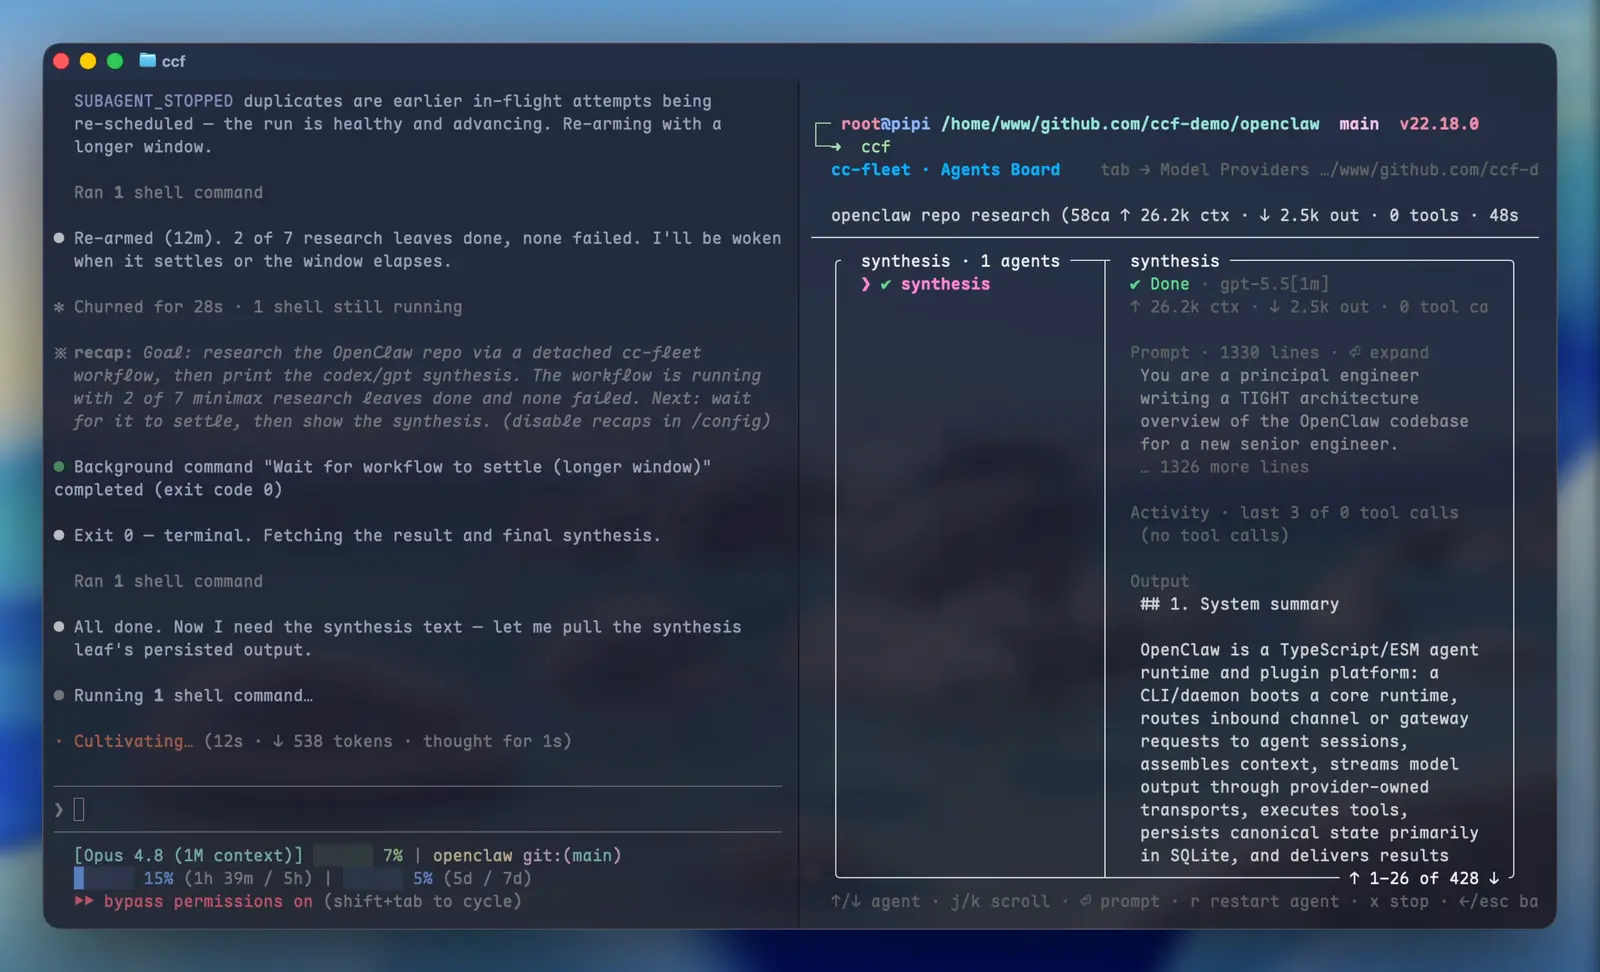Click the 'j/k scroll' footer hint
Viewport: 1600px width, 972px height.
(1000, 901)
